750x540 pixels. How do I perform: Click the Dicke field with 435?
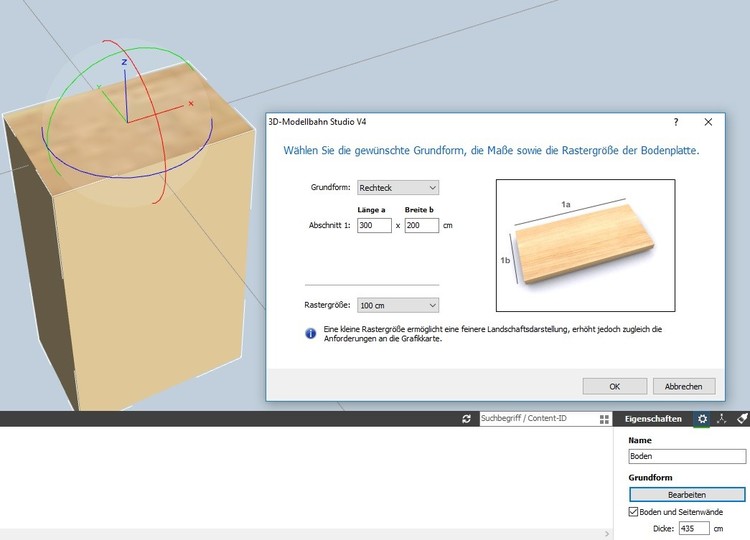click(694, 529)
